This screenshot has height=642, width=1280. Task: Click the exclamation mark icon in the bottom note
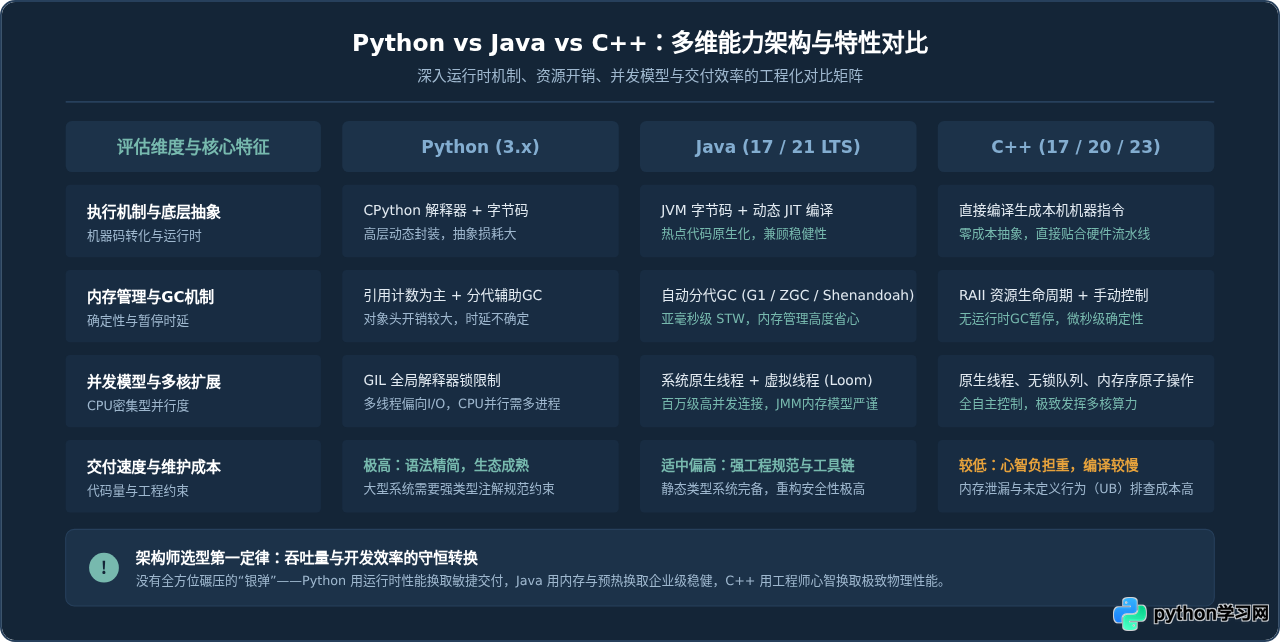tap(104, 567)
